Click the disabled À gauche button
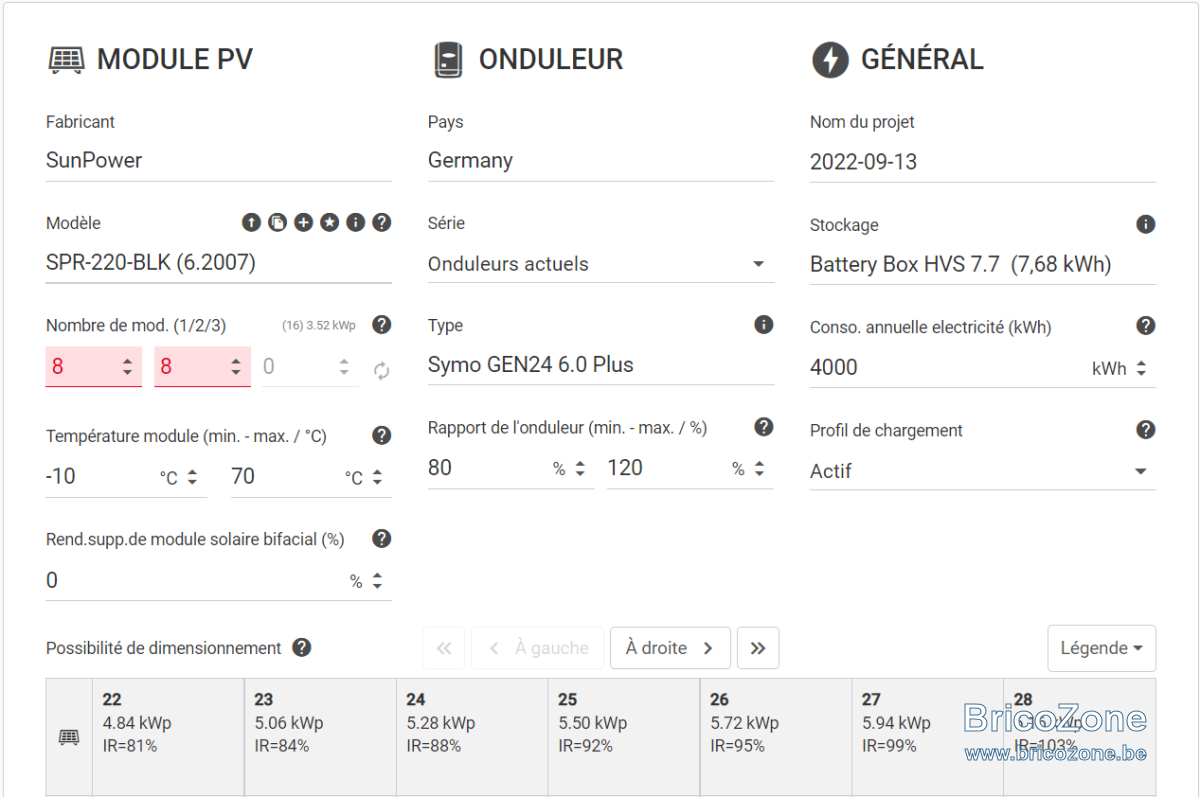The height and width of the screenshot is (797, 1200). 537,648
